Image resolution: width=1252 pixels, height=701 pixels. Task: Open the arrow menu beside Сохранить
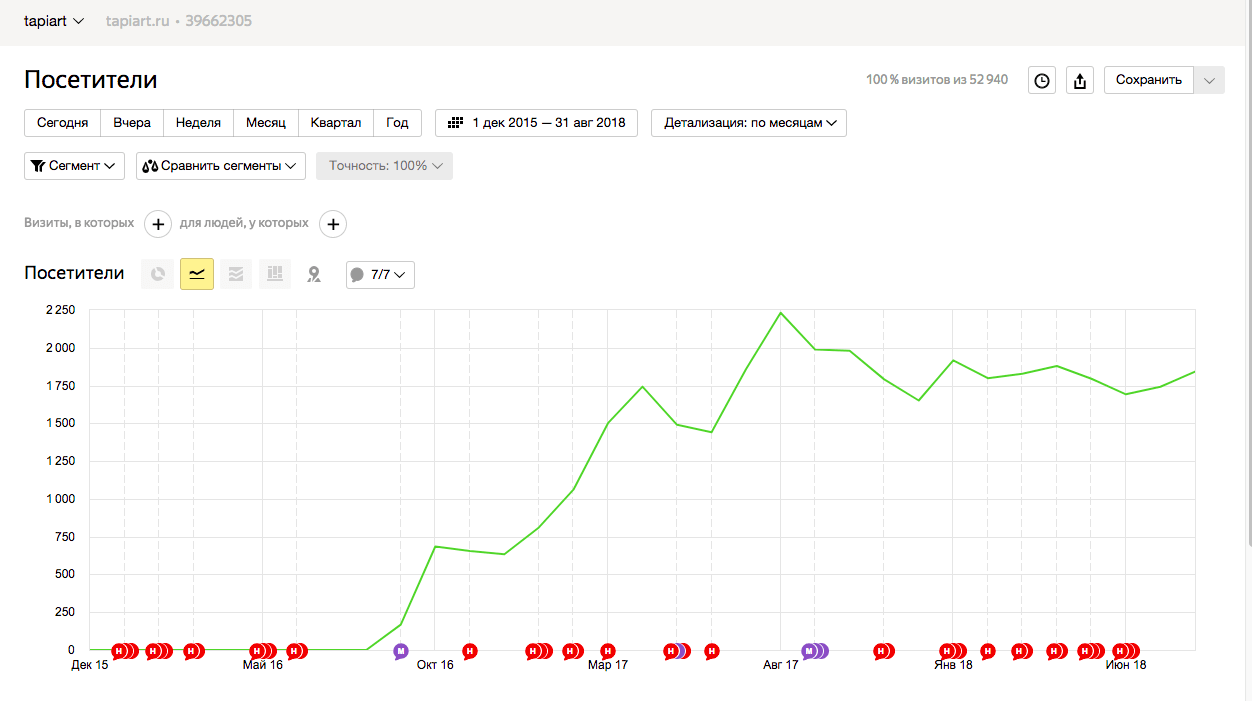(1210, 80)
